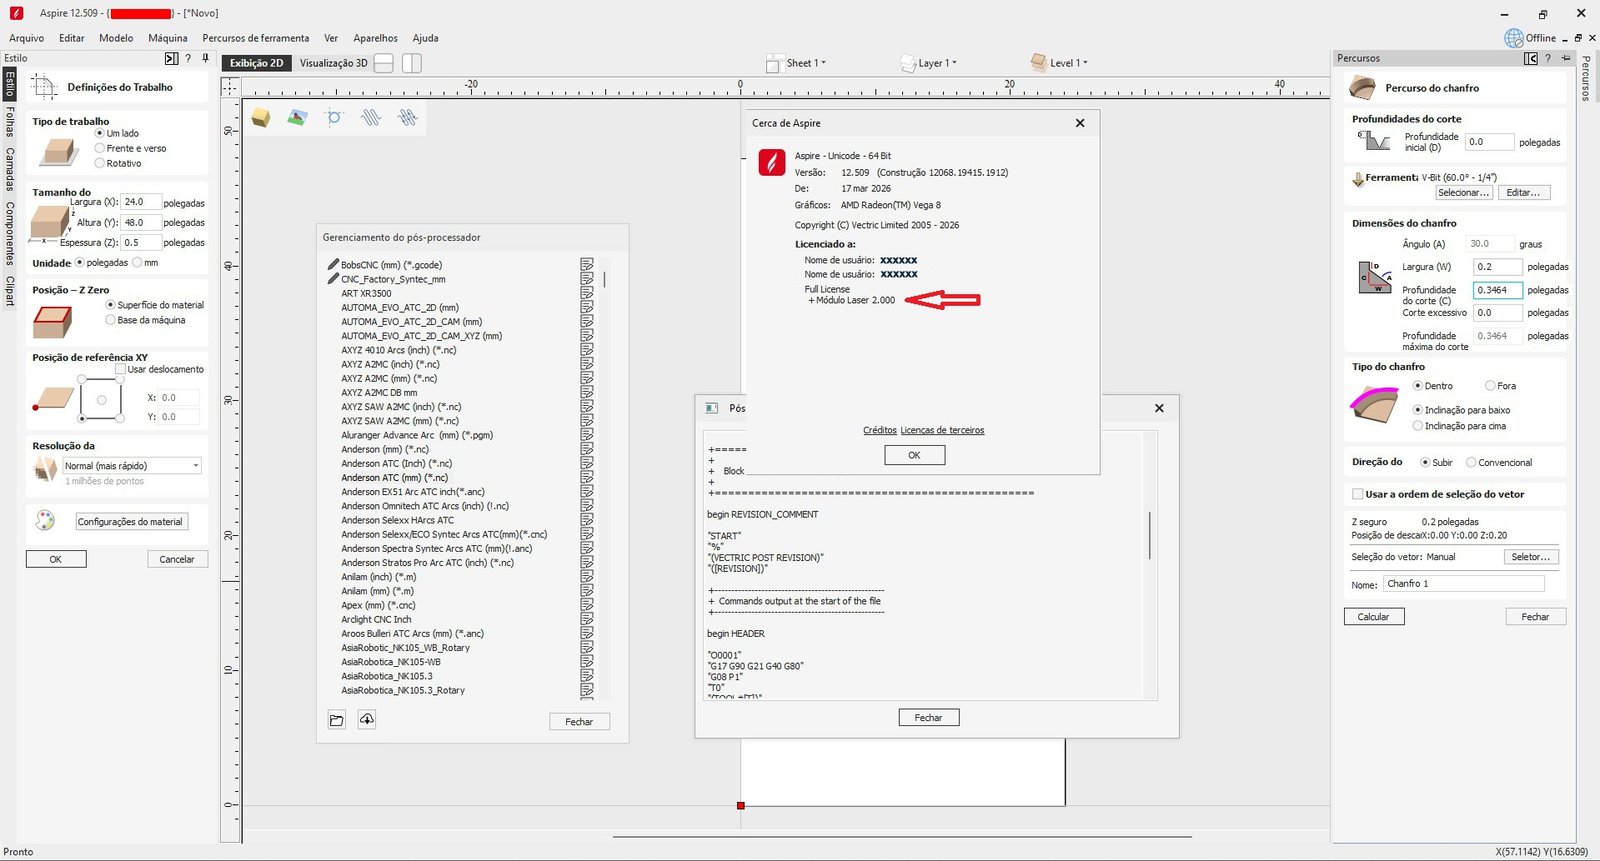Open the Licenças de terceiros link
The height and width of the screenshot is (861, 1600).
pos(942,430)
